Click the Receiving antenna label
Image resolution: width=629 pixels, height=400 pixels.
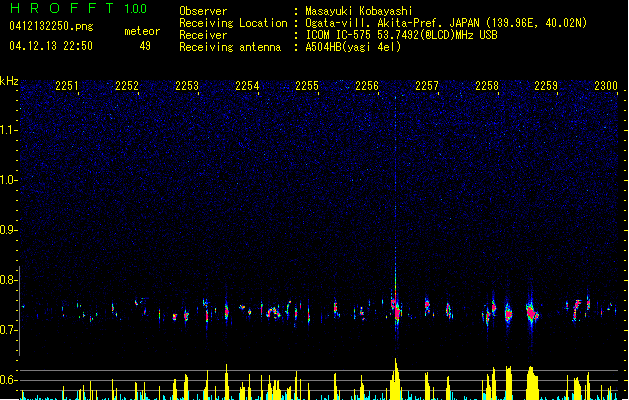tap(230, 47)
